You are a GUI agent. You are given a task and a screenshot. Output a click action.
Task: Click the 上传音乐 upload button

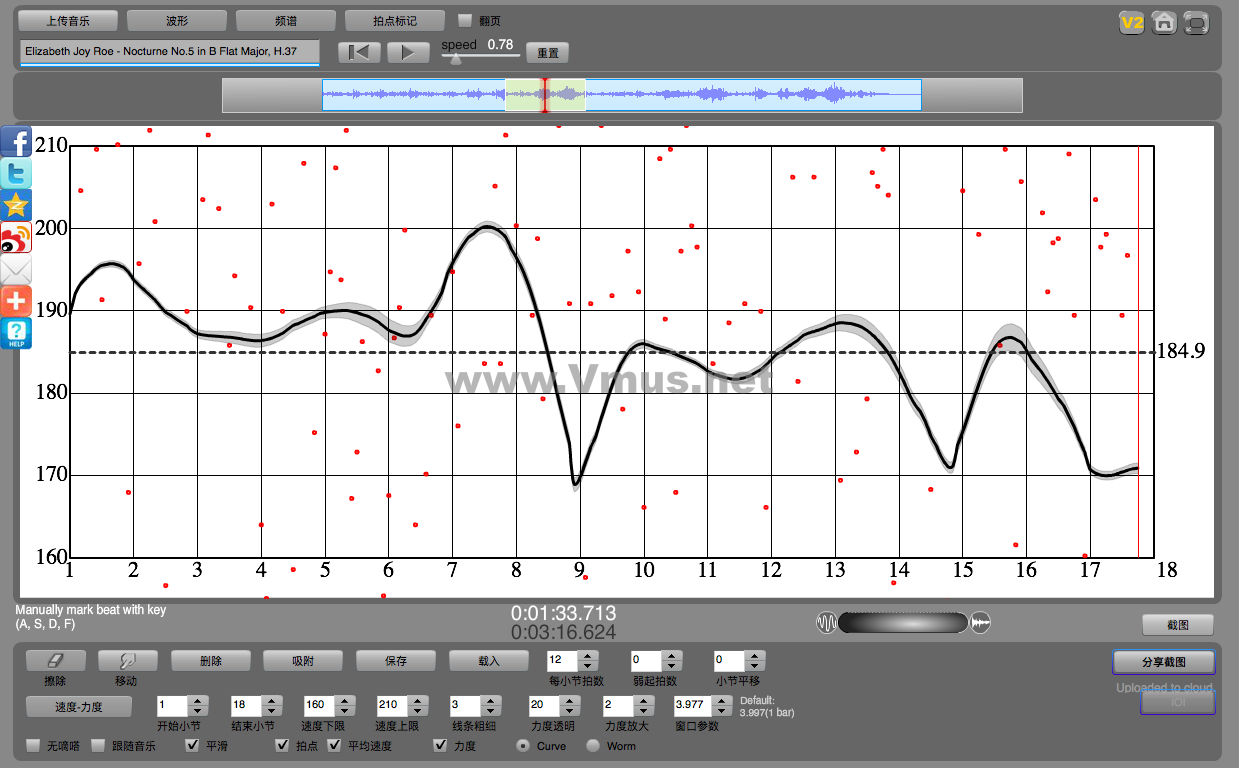(x=68, y=20)
